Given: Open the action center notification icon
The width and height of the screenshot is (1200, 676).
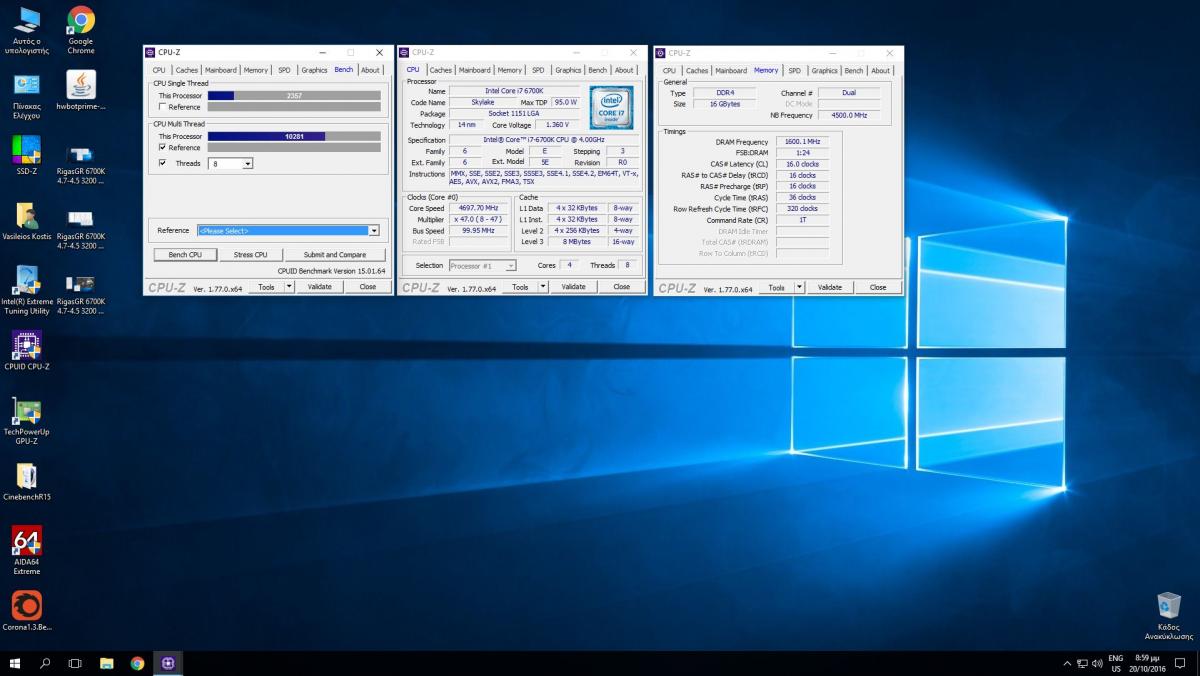Looking at the screenshot, I should click(x=1179, y=664).
